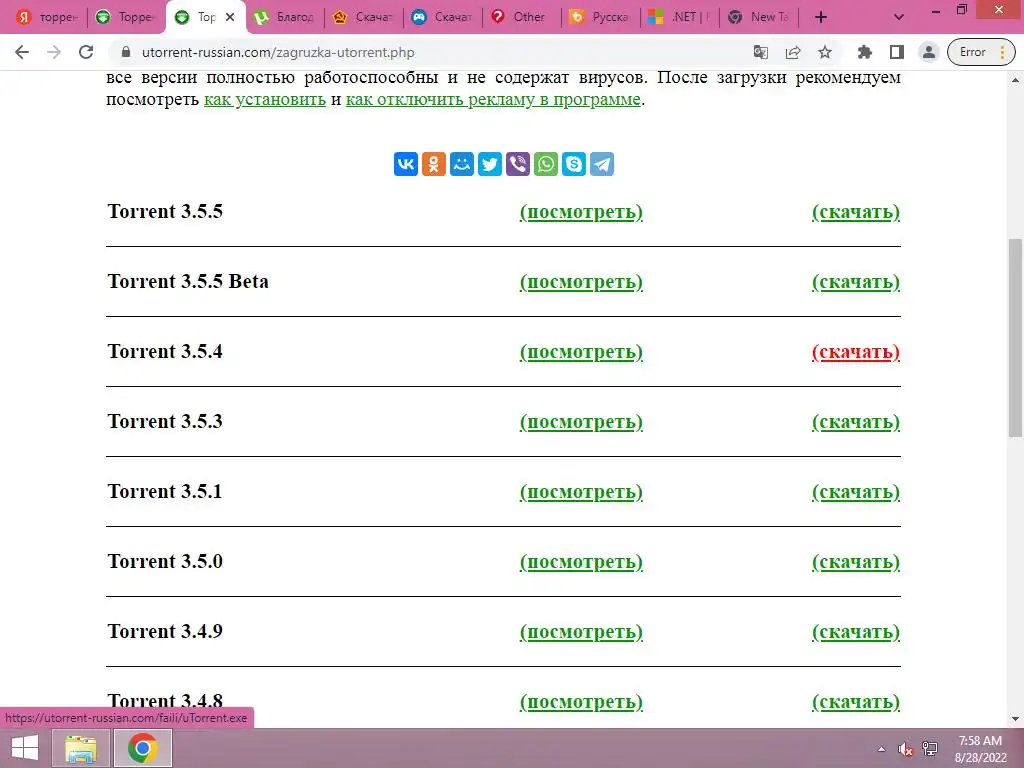Viewport: 1024px width, 768px height.
Task: Switch to the 'Благод' uTorrent tab
Action: coord(285,17)
